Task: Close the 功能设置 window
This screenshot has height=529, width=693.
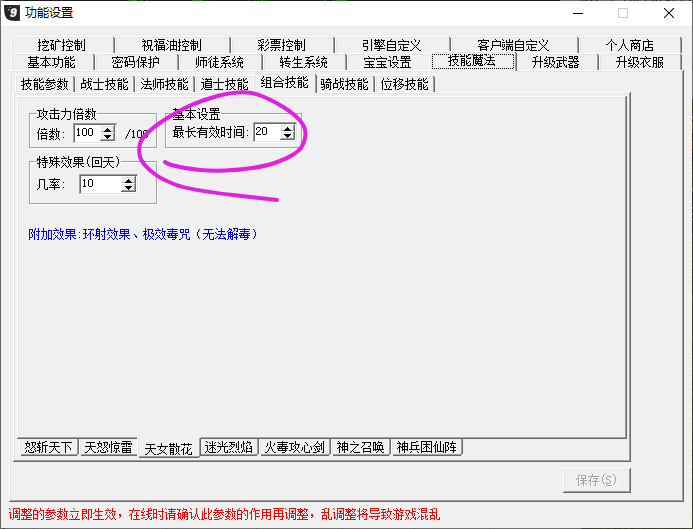Action: [667, 14]
